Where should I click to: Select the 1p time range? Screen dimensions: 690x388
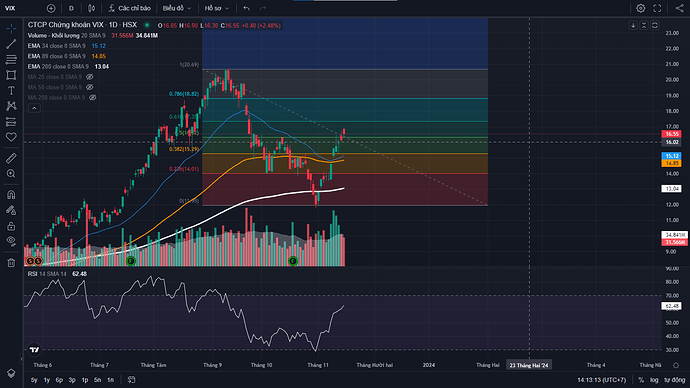[84, 380]
